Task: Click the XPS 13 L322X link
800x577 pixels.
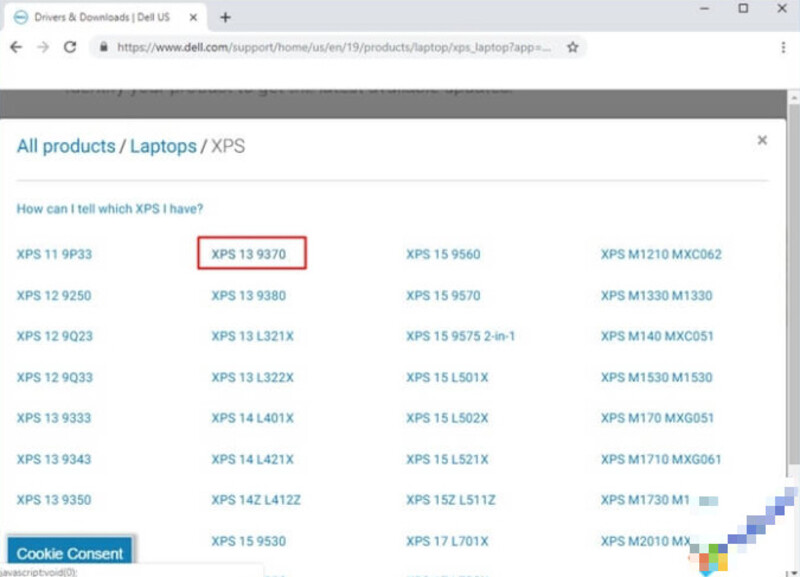Action: click(x=253, y=378)
